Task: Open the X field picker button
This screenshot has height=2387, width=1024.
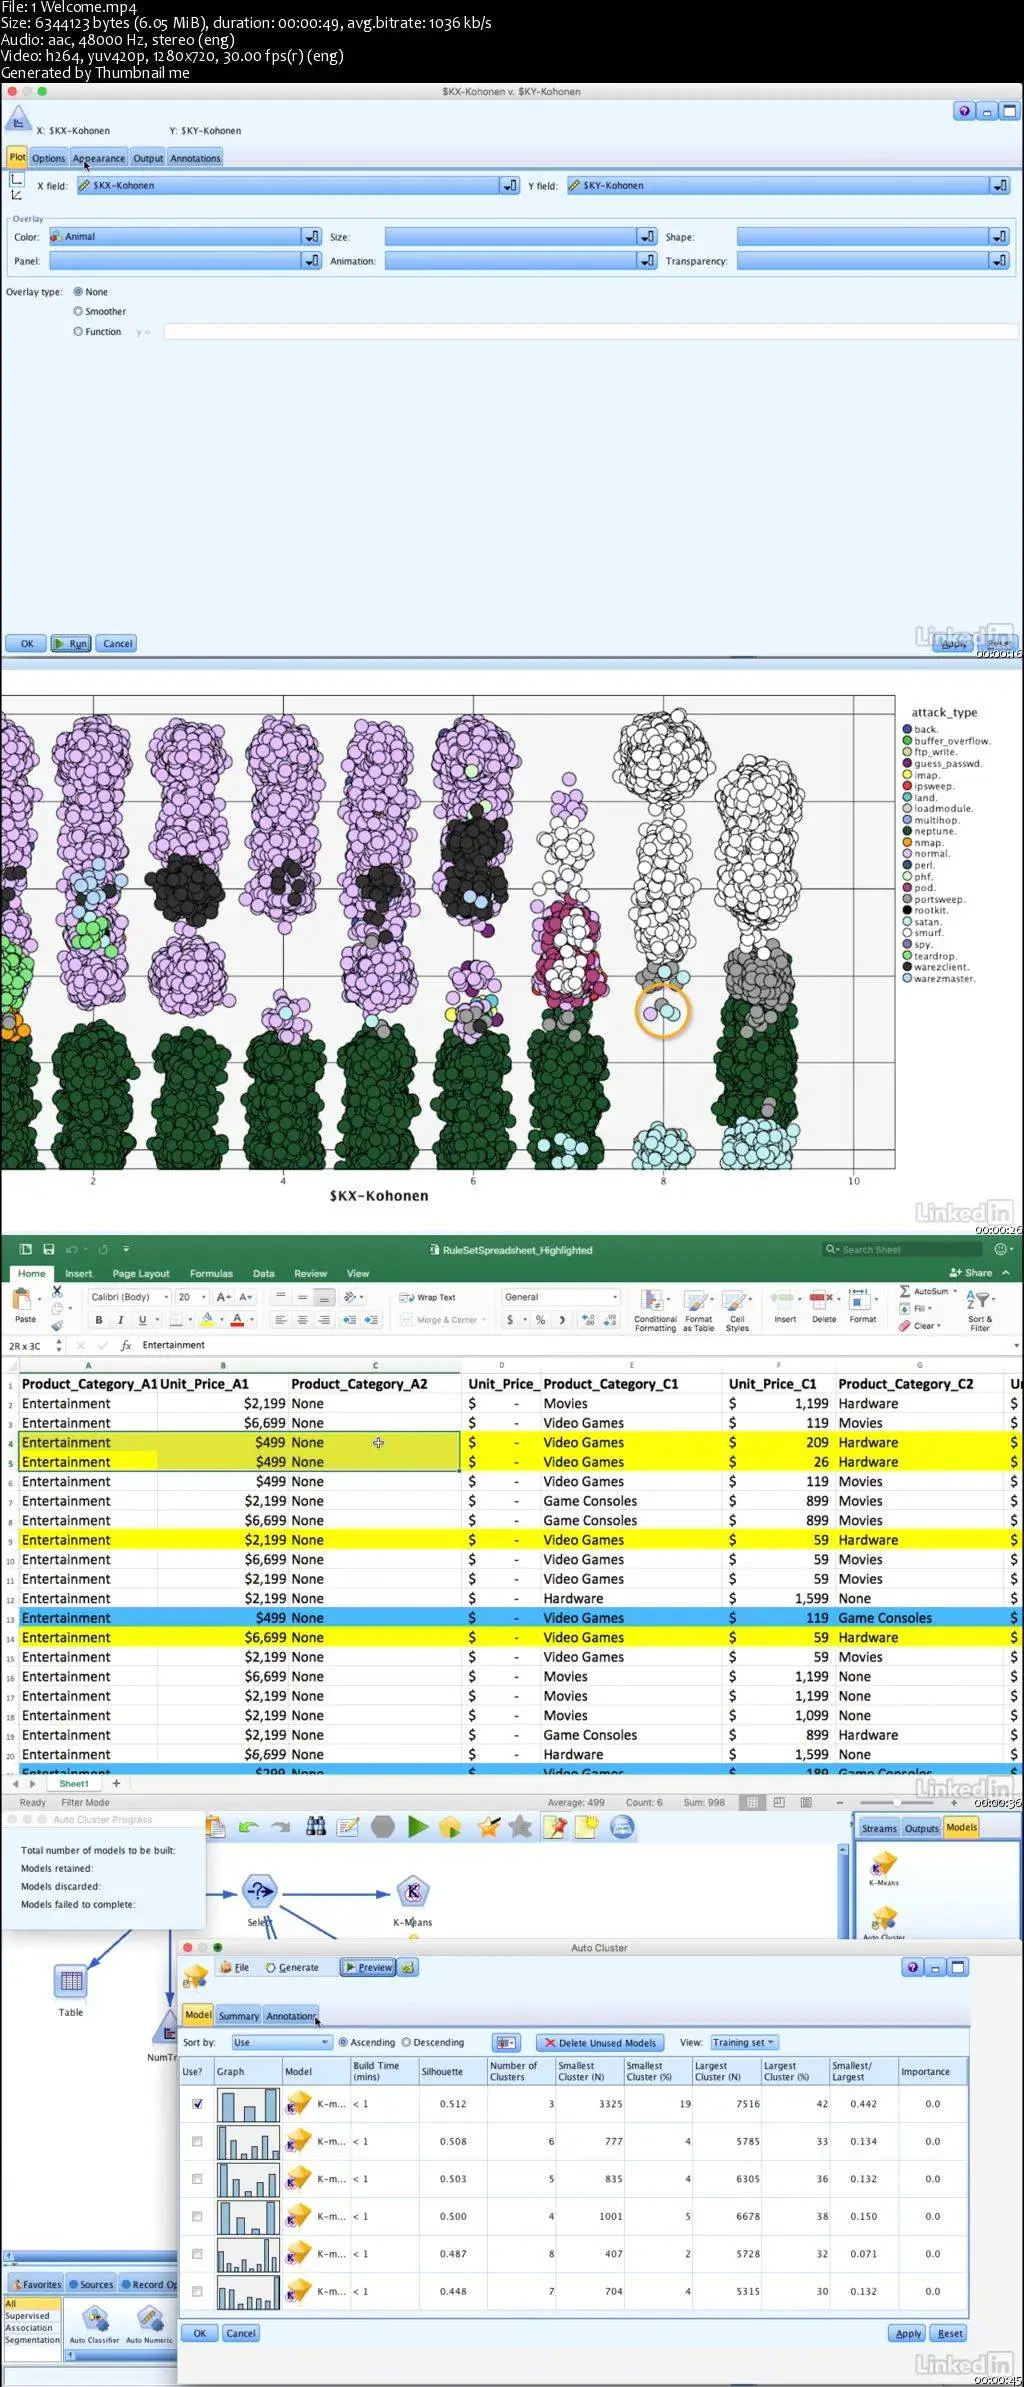Action: 510,185
